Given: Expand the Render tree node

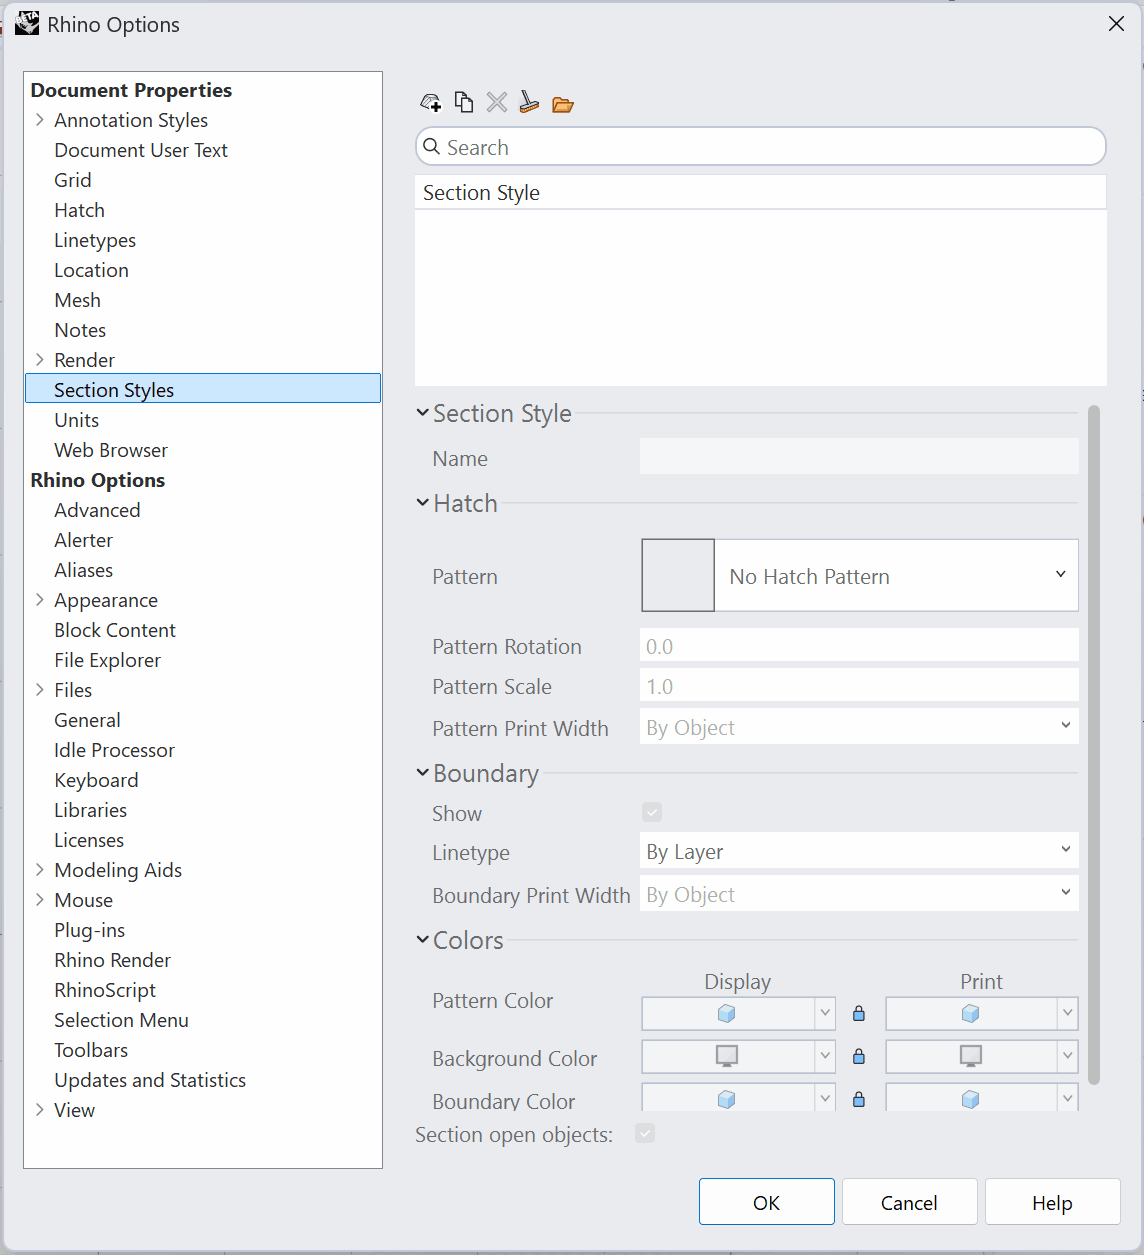Looking at the screenshot, I should pos(40,360).
